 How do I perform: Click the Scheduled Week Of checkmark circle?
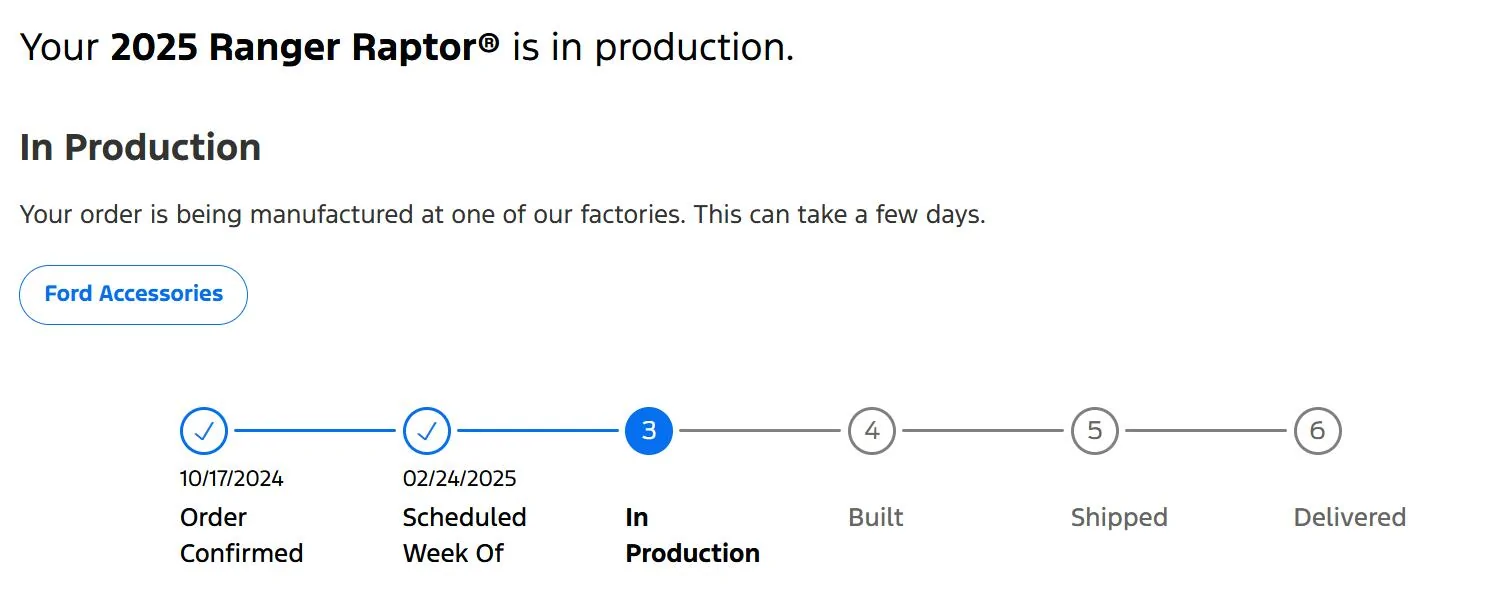point(427,431)
